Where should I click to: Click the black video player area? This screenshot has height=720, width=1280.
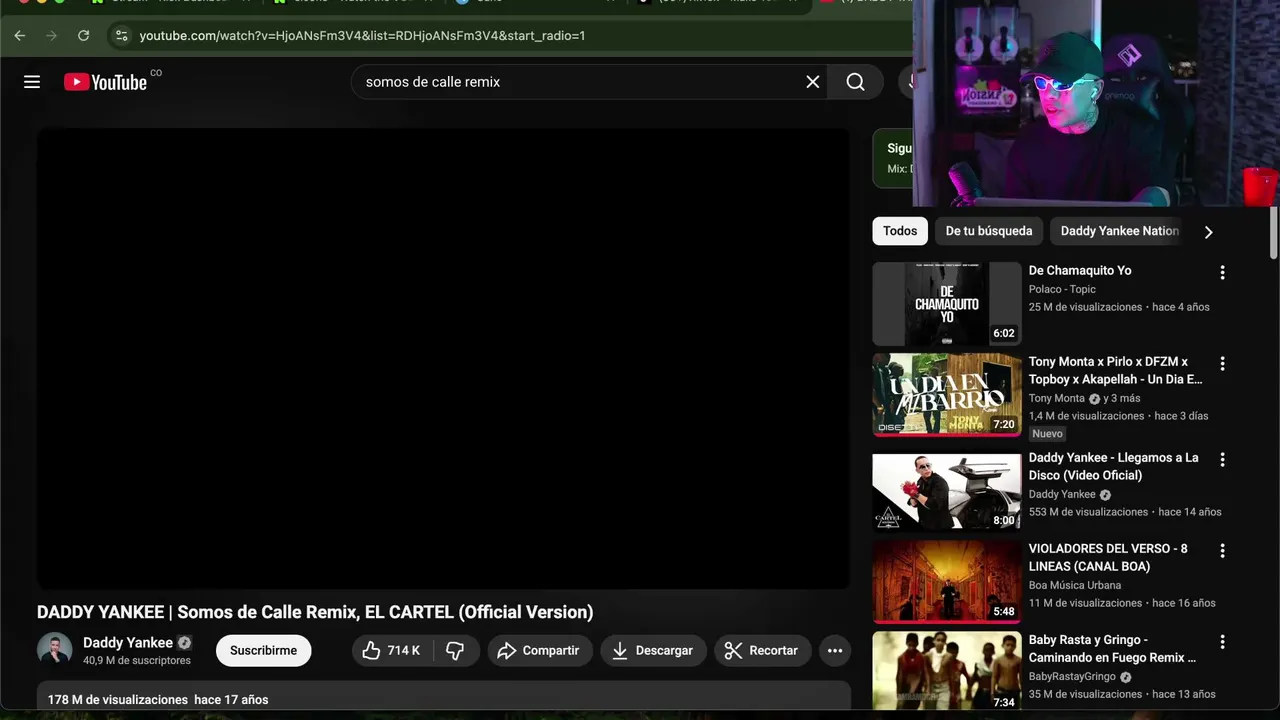point(443,359)
